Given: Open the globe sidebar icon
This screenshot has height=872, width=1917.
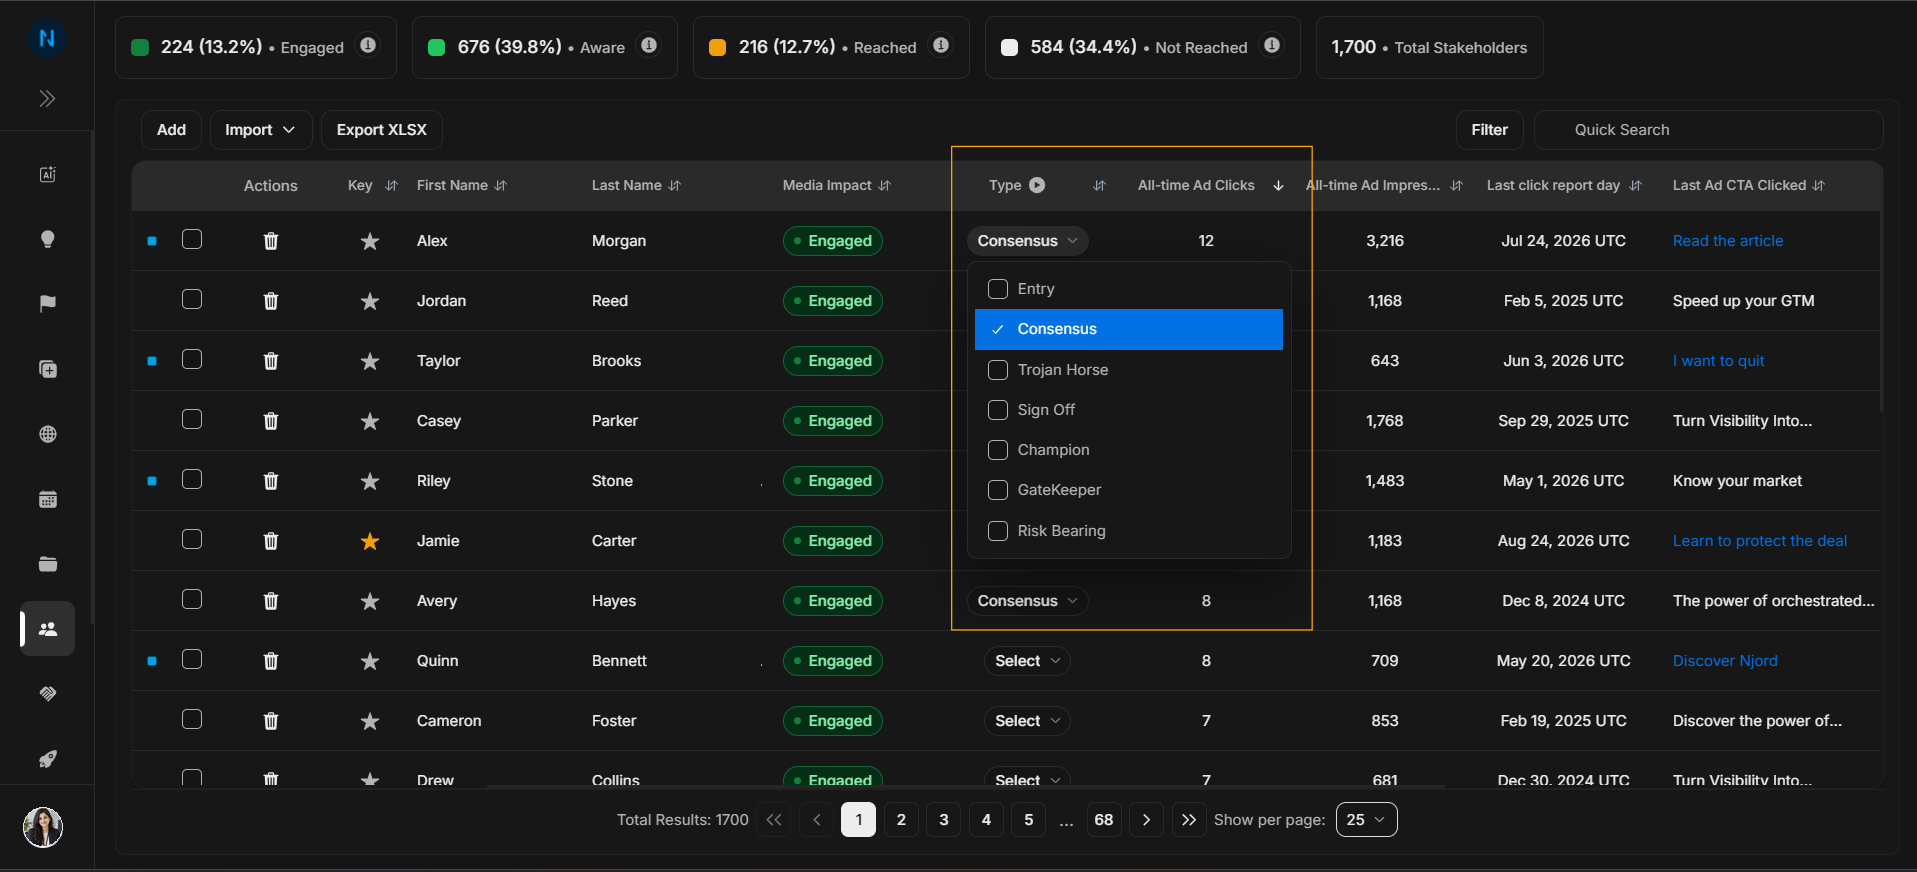Looking at the screenshot, I should point(47,434).
